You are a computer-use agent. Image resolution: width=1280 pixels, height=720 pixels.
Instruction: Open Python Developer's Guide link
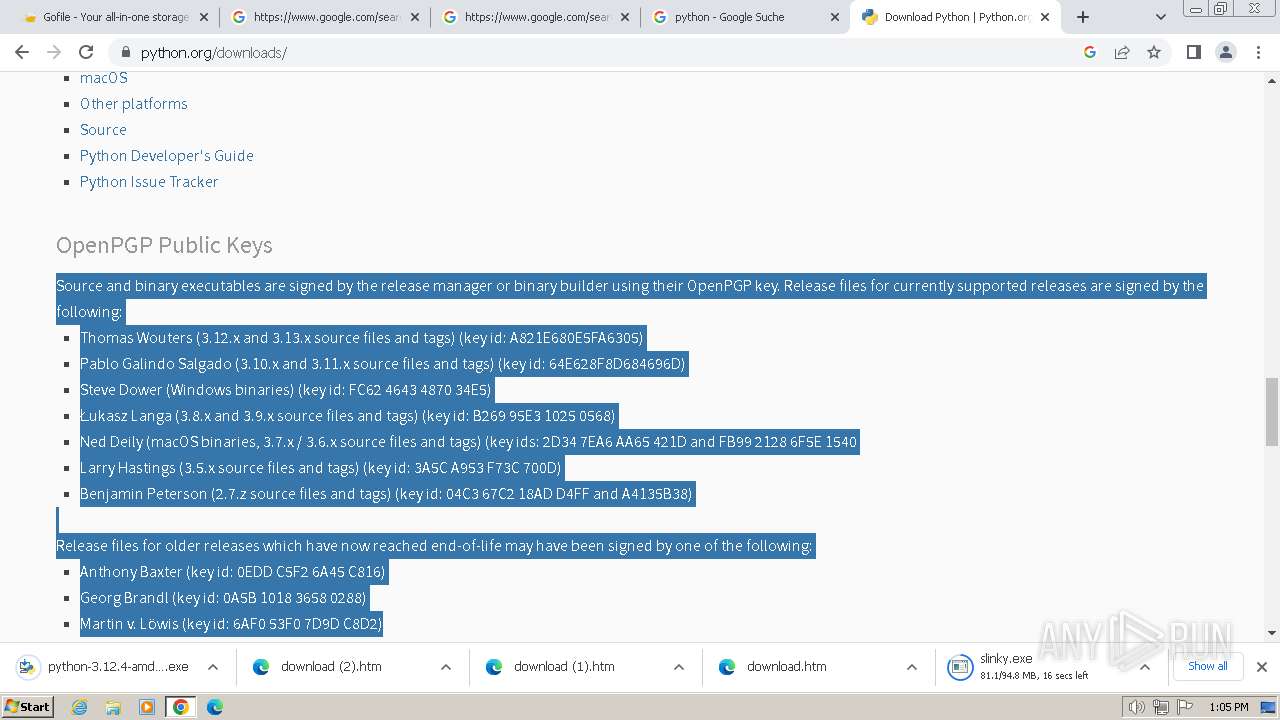(167, 155)
